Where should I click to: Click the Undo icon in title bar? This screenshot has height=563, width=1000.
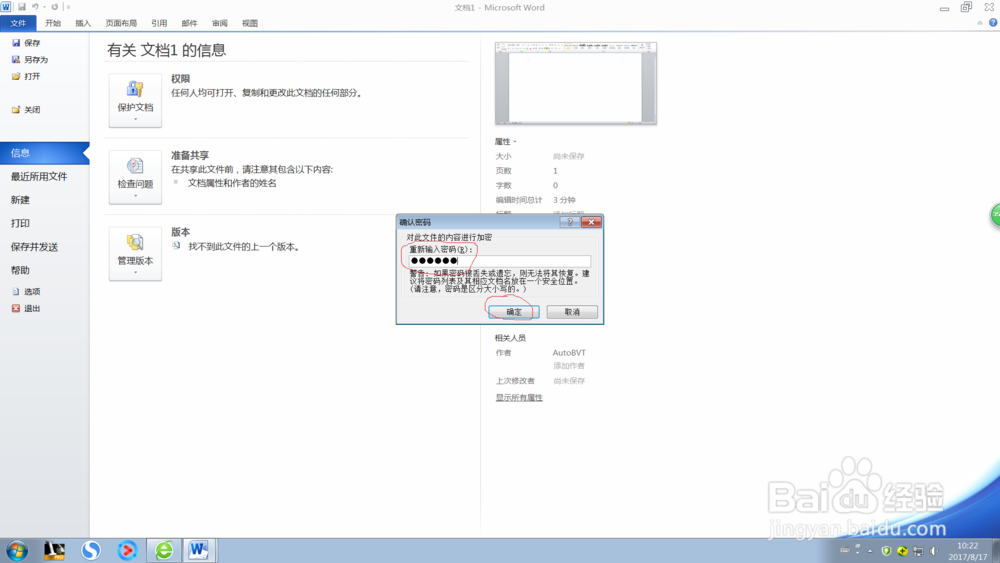35,7
